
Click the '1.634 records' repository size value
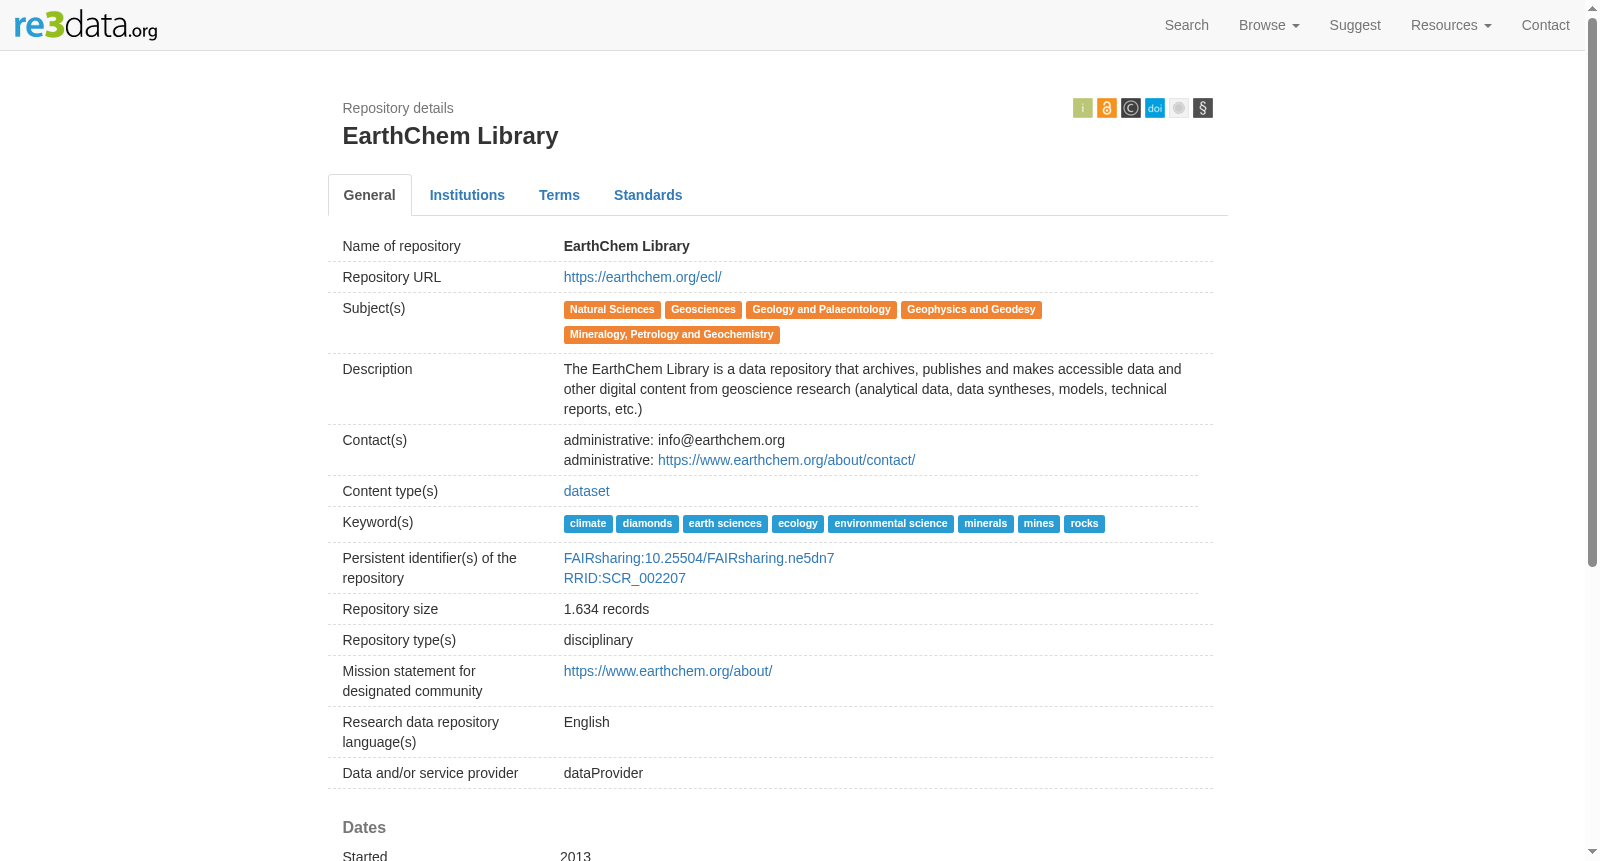tap(606, 609)
